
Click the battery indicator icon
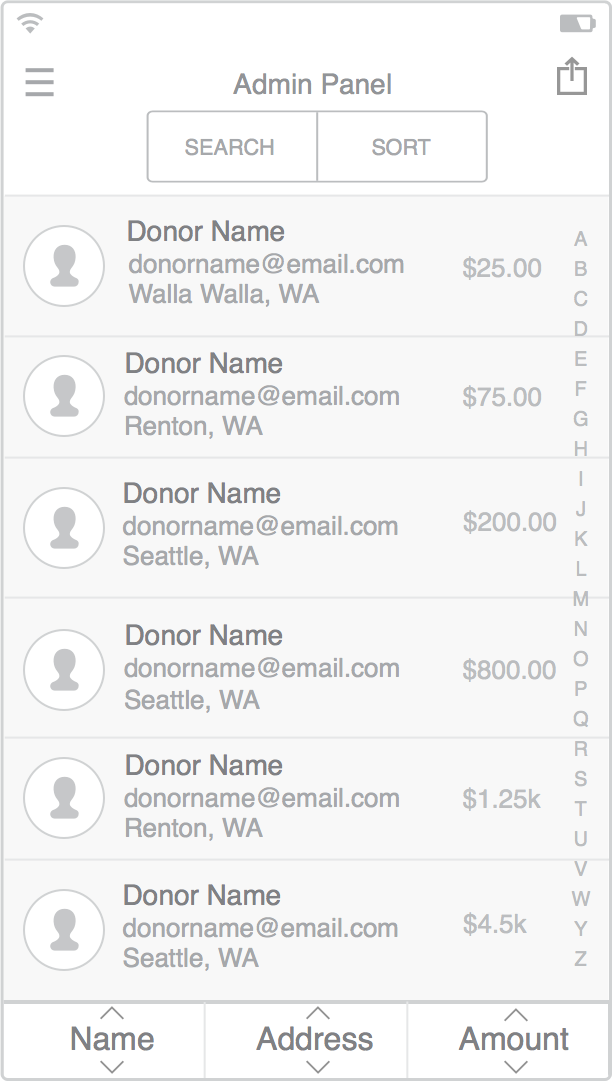coord(577,23)
